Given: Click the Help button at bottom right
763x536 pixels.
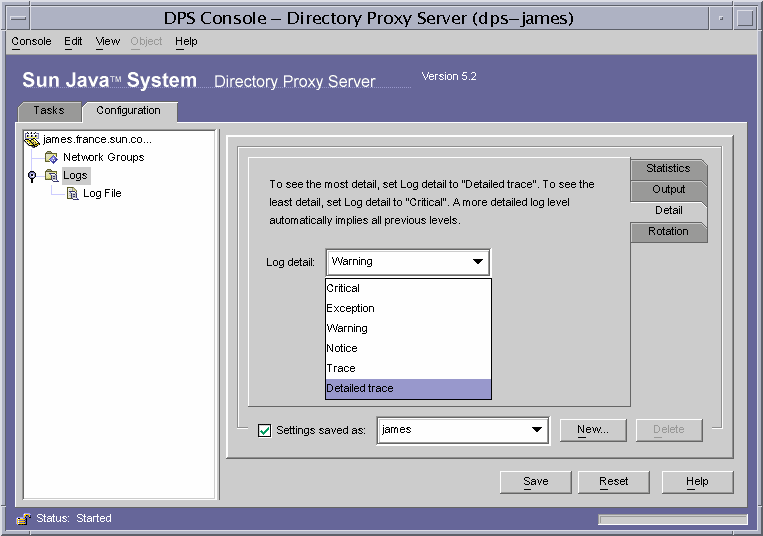Looking at the screenshot, I should (x=697, y=482).
